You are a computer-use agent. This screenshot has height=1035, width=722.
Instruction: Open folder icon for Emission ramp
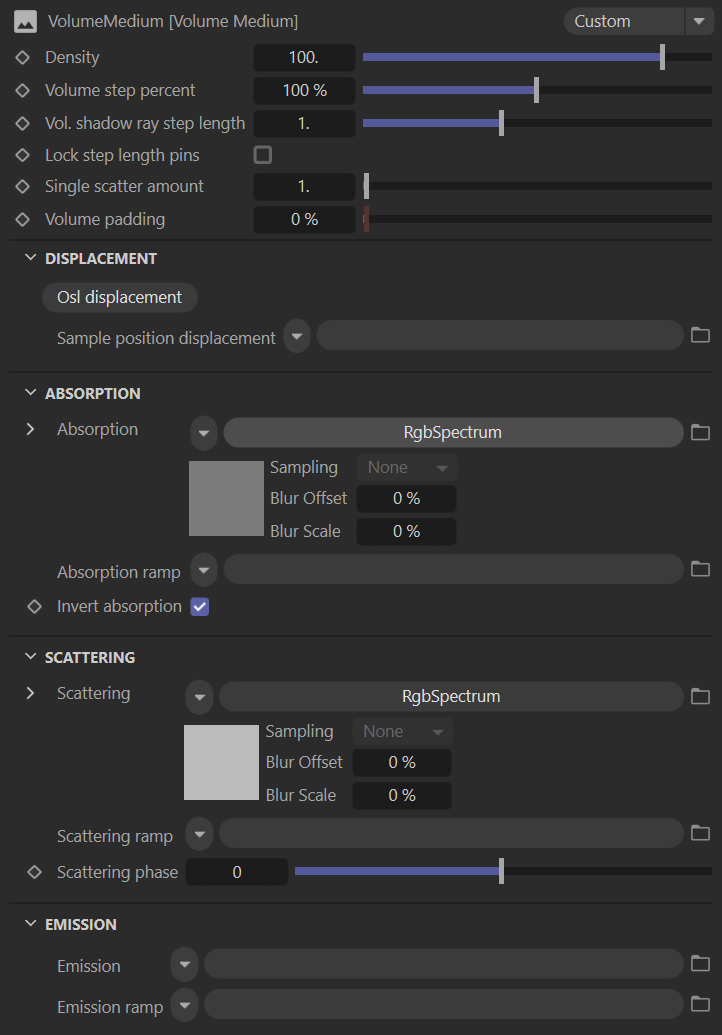tap(700, 1004)
